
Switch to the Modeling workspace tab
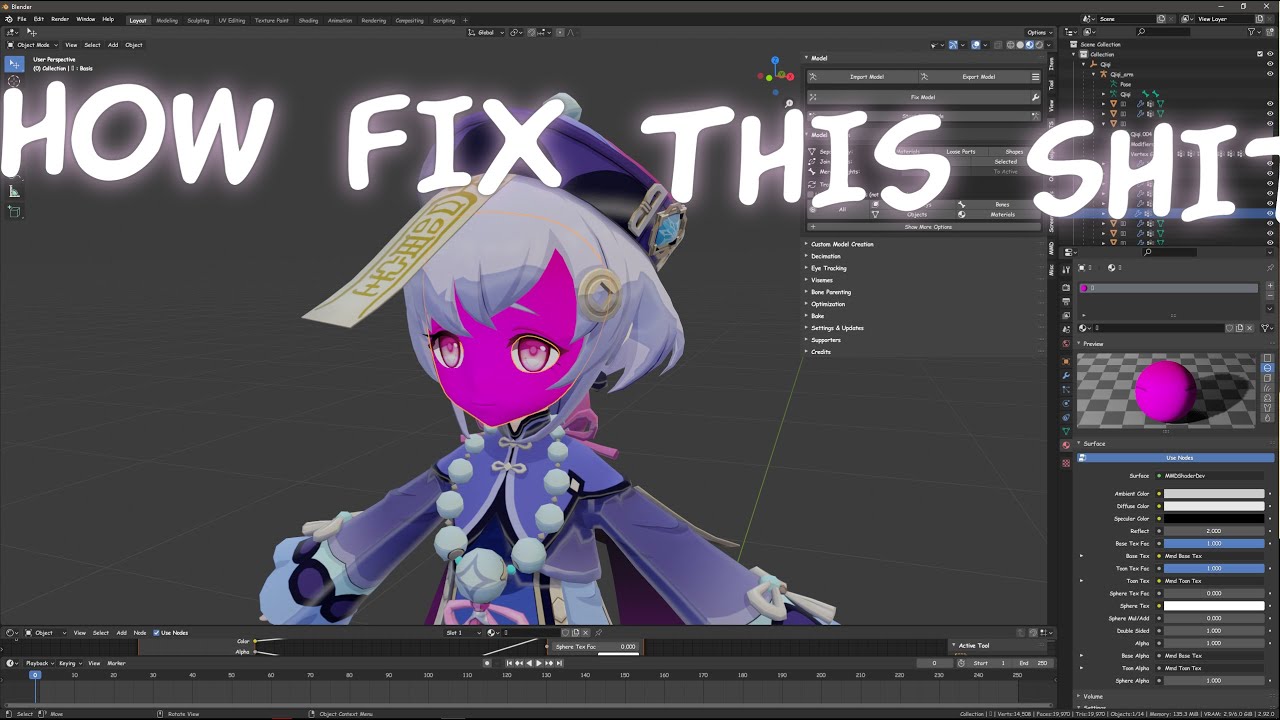[167, 20]
